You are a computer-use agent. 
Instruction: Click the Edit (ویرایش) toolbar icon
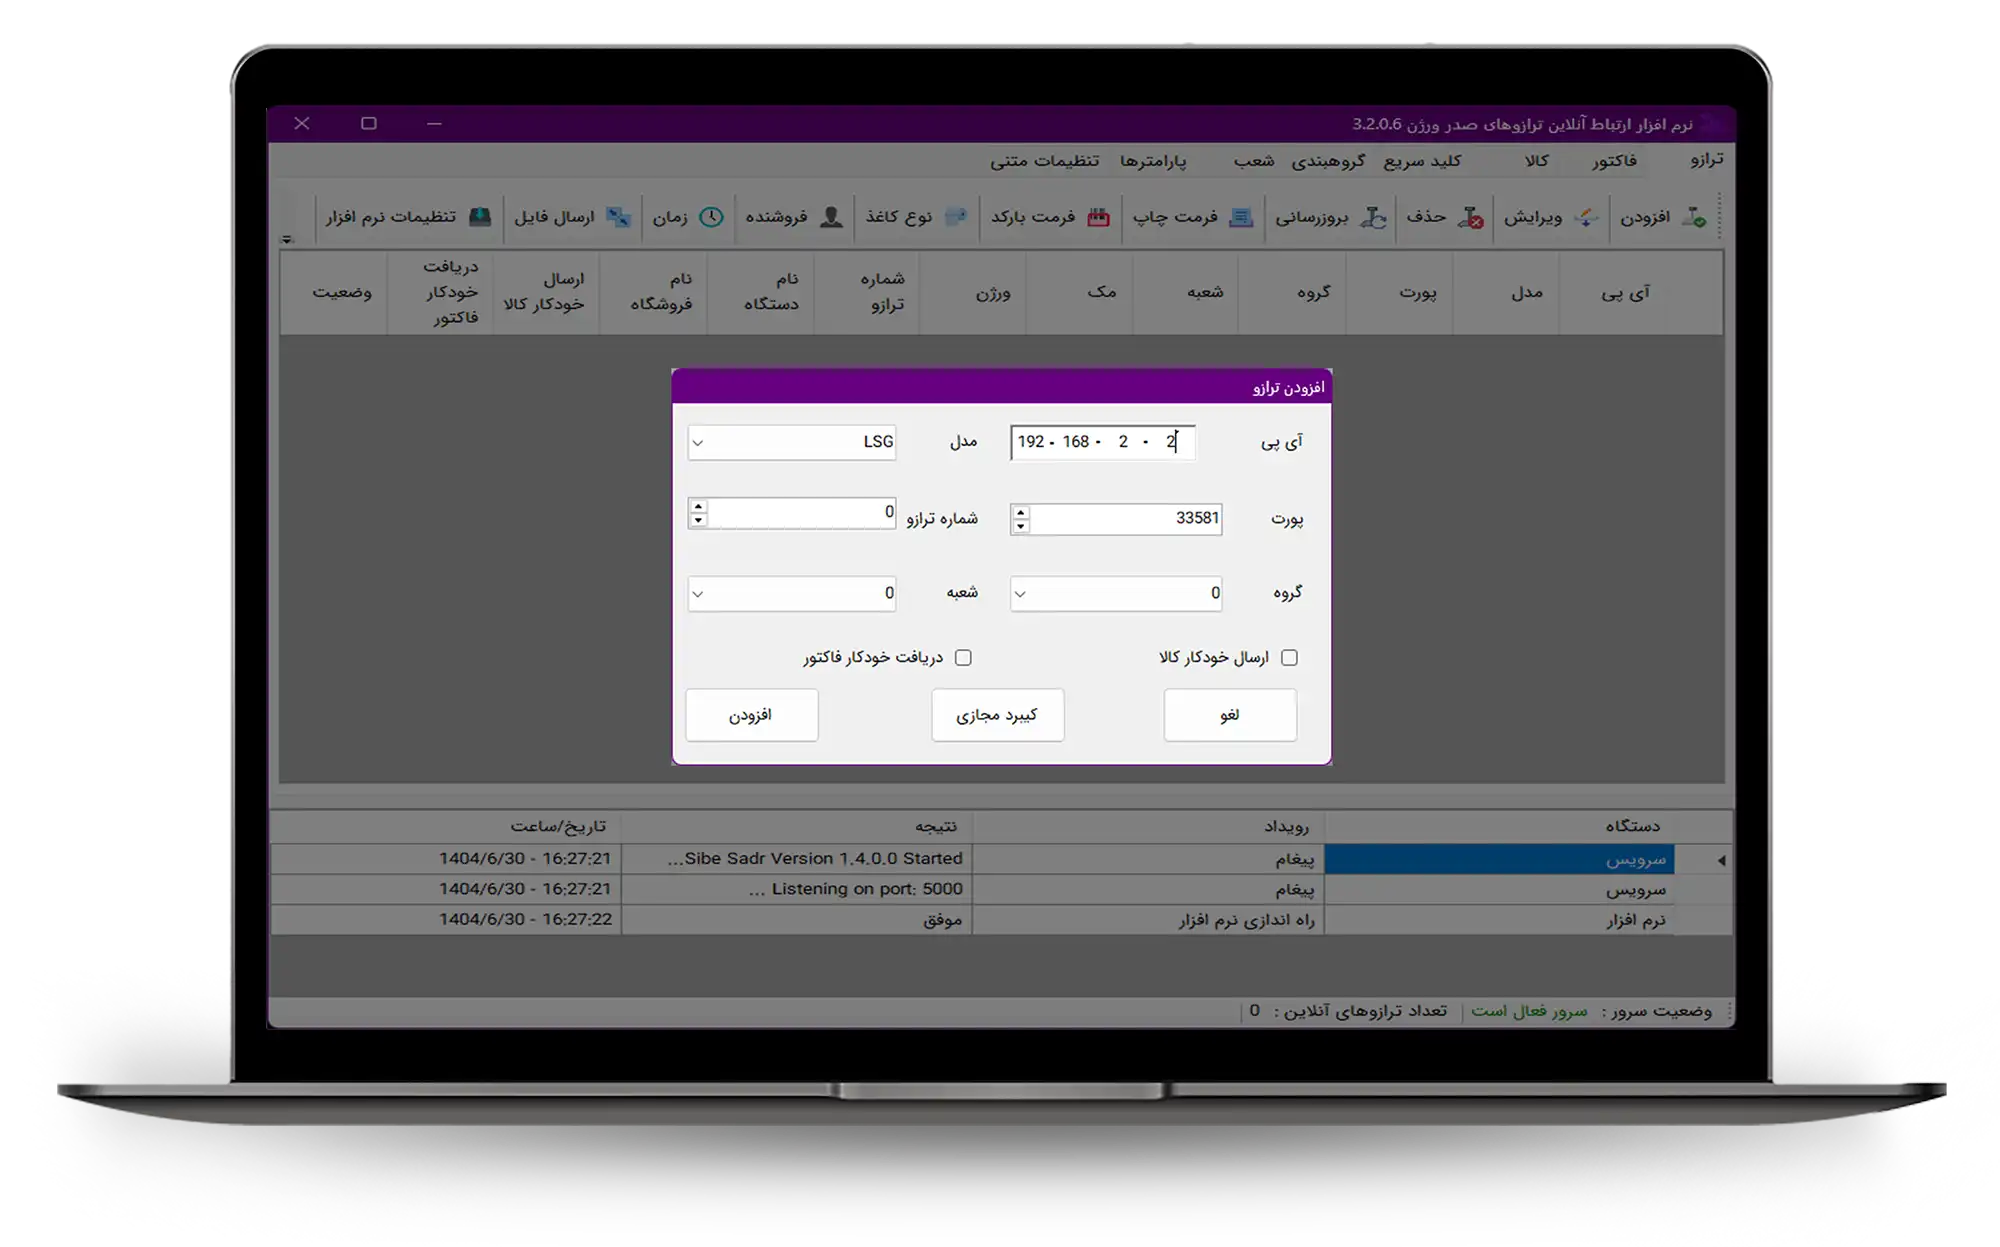[1586, 217]
